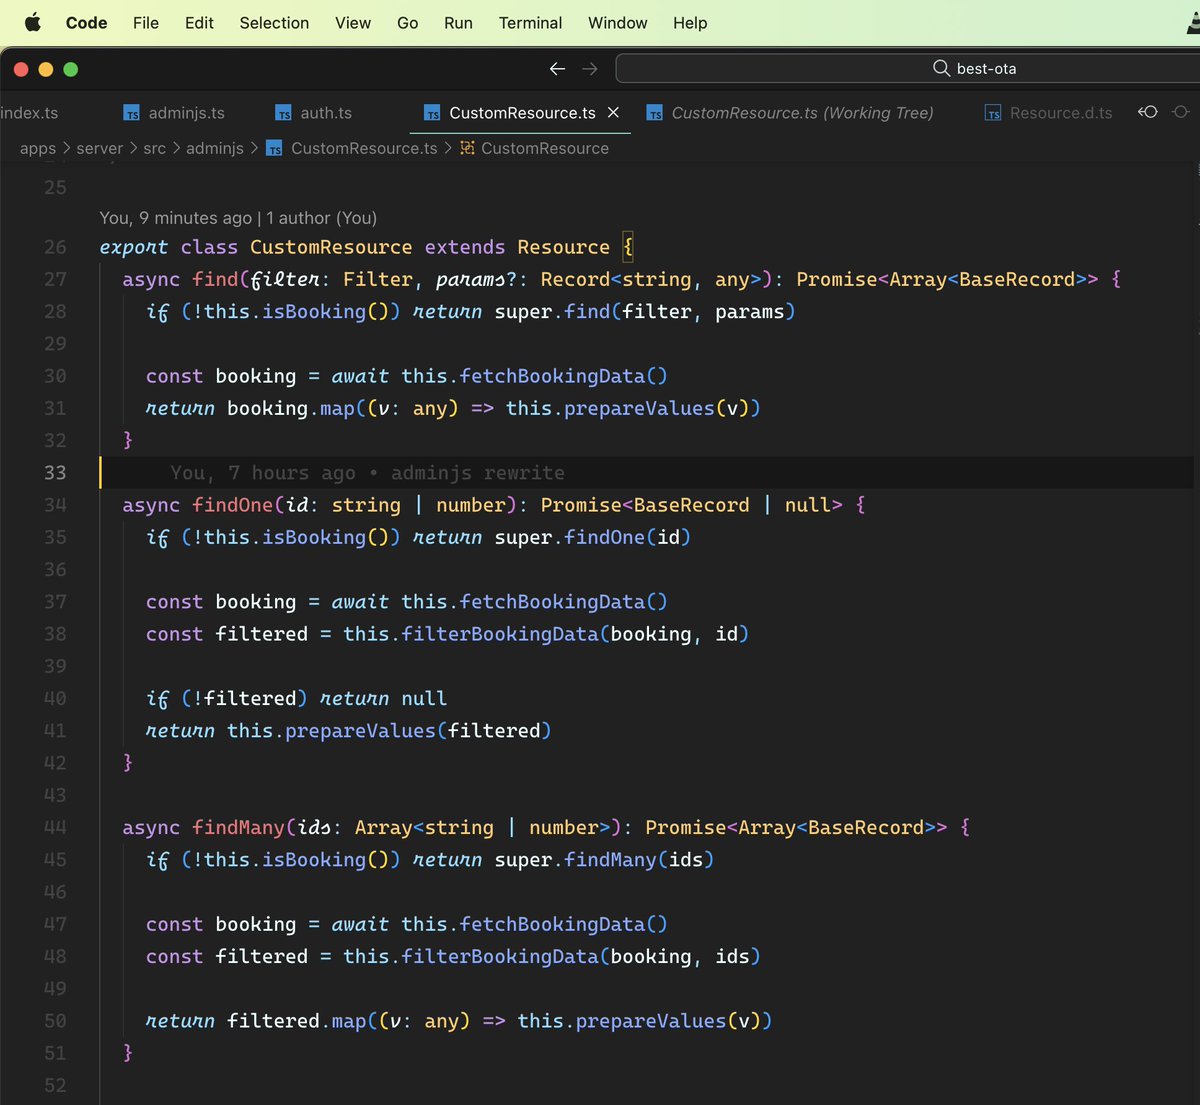Click the src breadcrumb segment
The height and width of the screenshot is (1105, 1200).
(154, 148)
